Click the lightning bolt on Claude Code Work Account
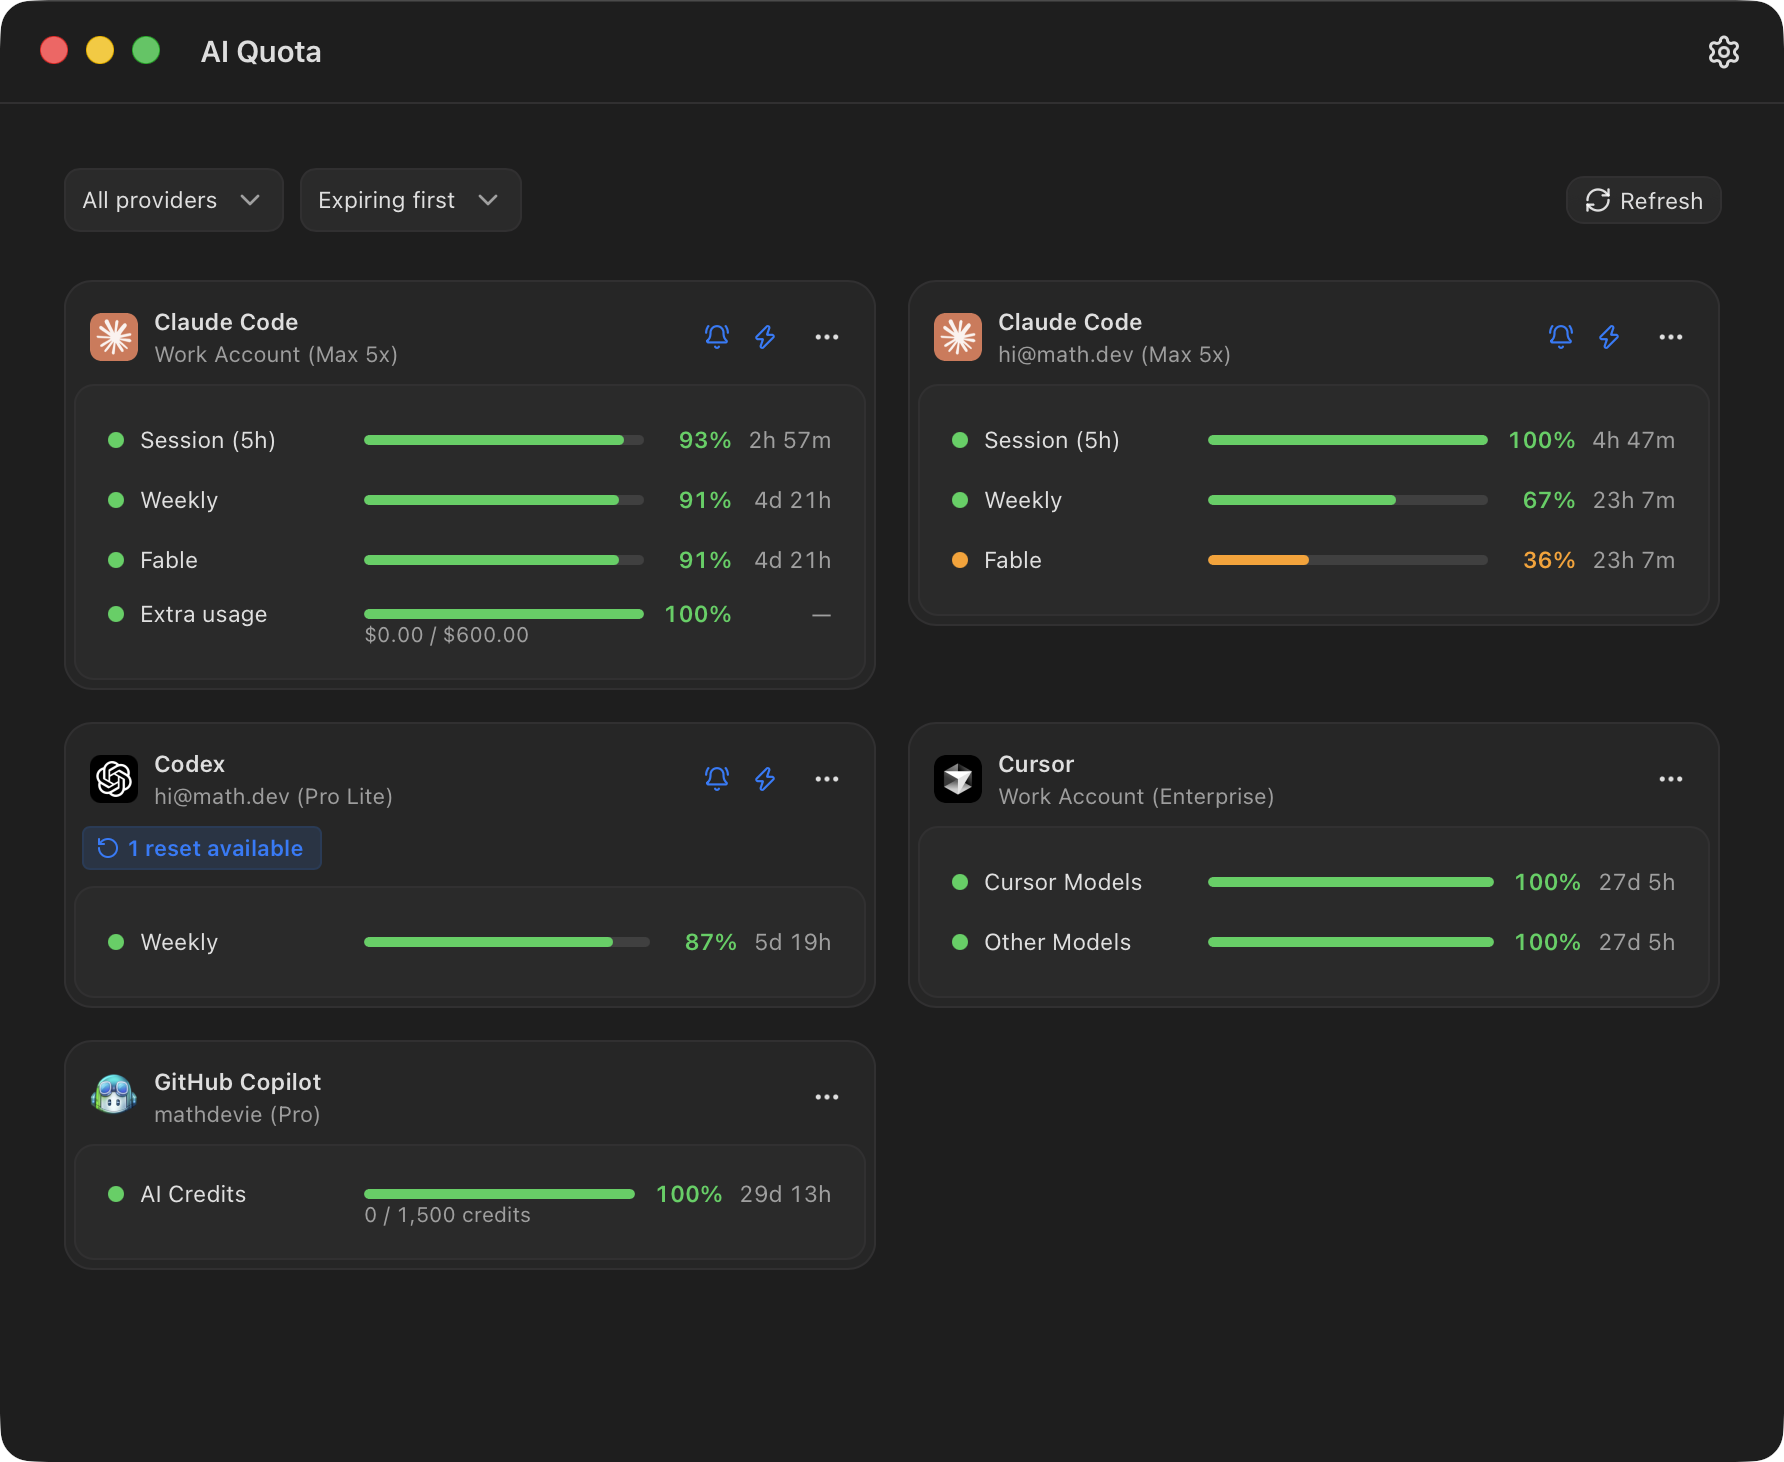Viewport: 1784px width, 1462px height. pos(765,336)
